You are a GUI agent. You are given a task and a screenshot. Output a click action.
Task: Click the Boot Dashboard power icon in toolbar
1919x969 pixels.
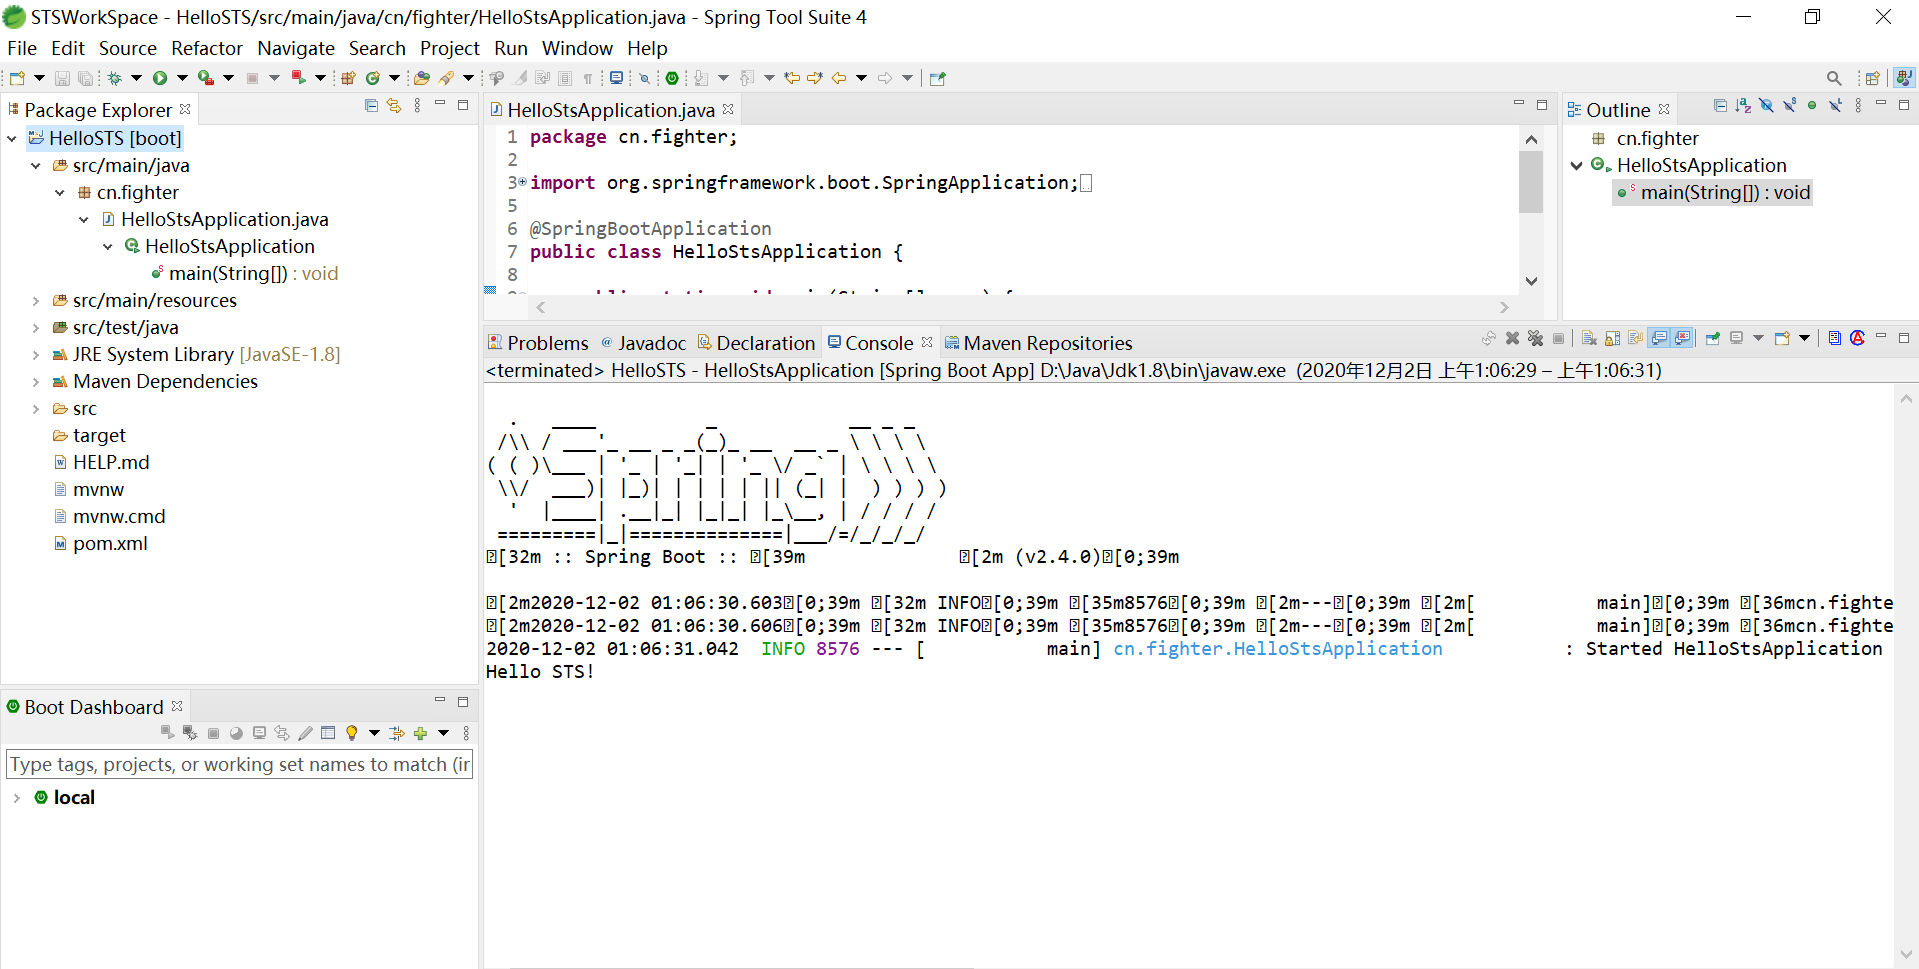click(x=672, y=78)
